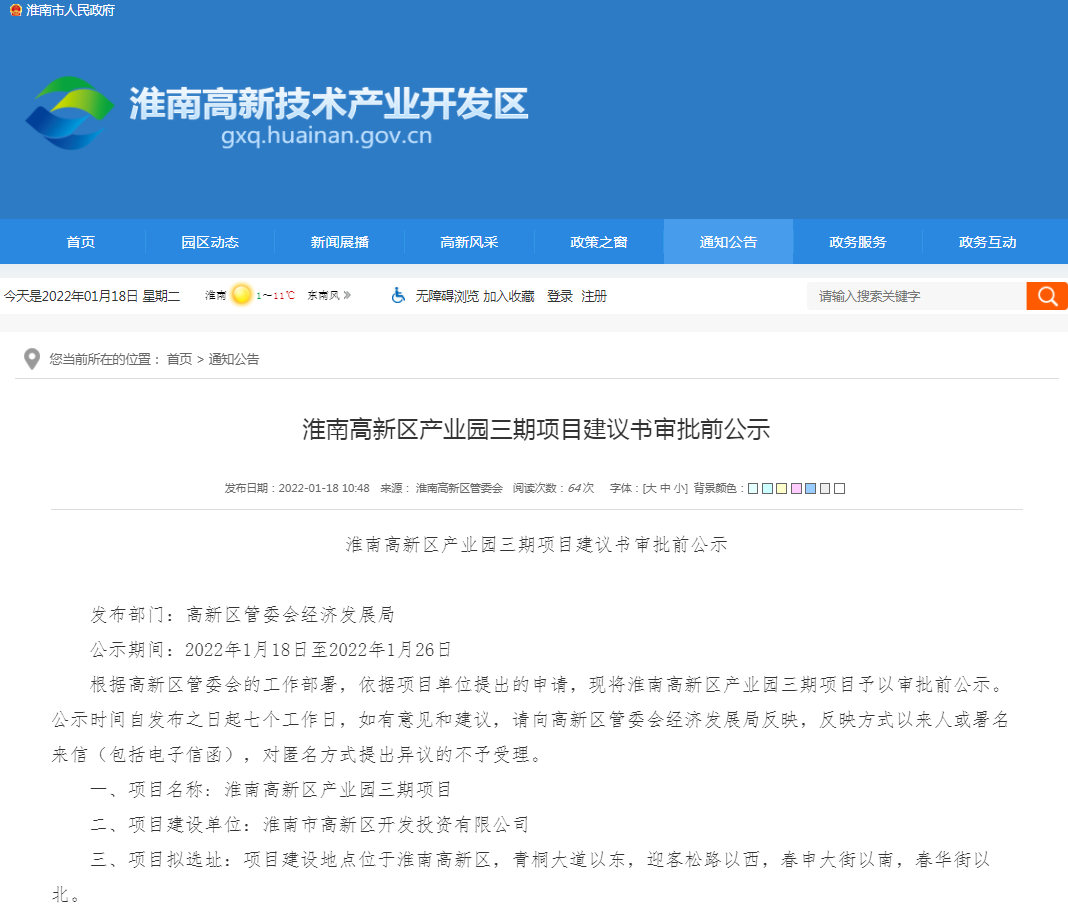Click the sun weather icon next to 淮南

click(x=240, y=295)
